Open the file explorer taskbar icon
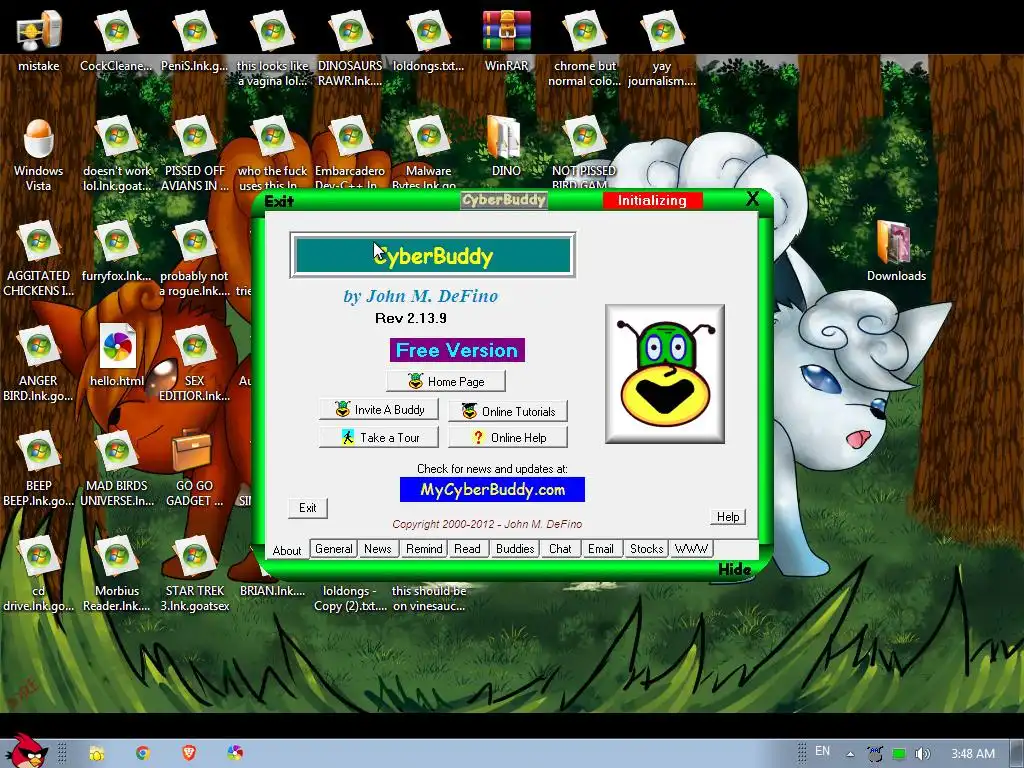1024x768 pixels. 97,754
